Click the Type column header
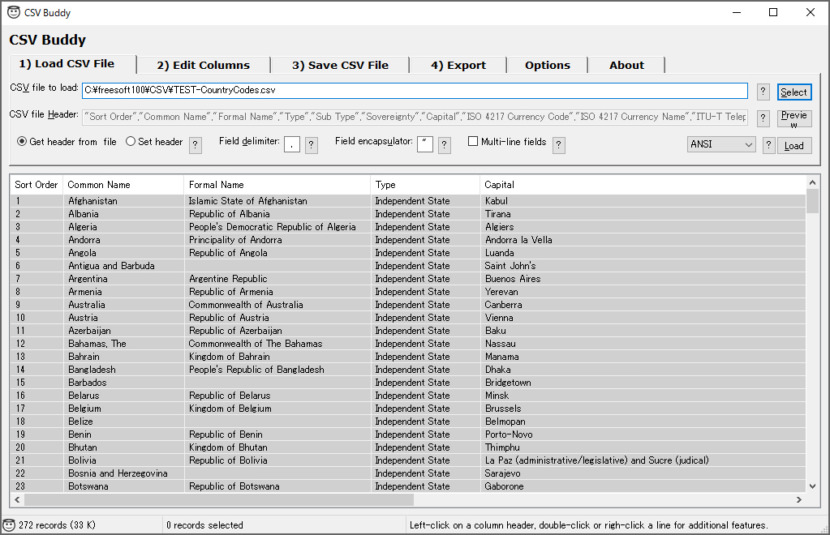Viewport: 830px width, 535px height. pos(425,185)
